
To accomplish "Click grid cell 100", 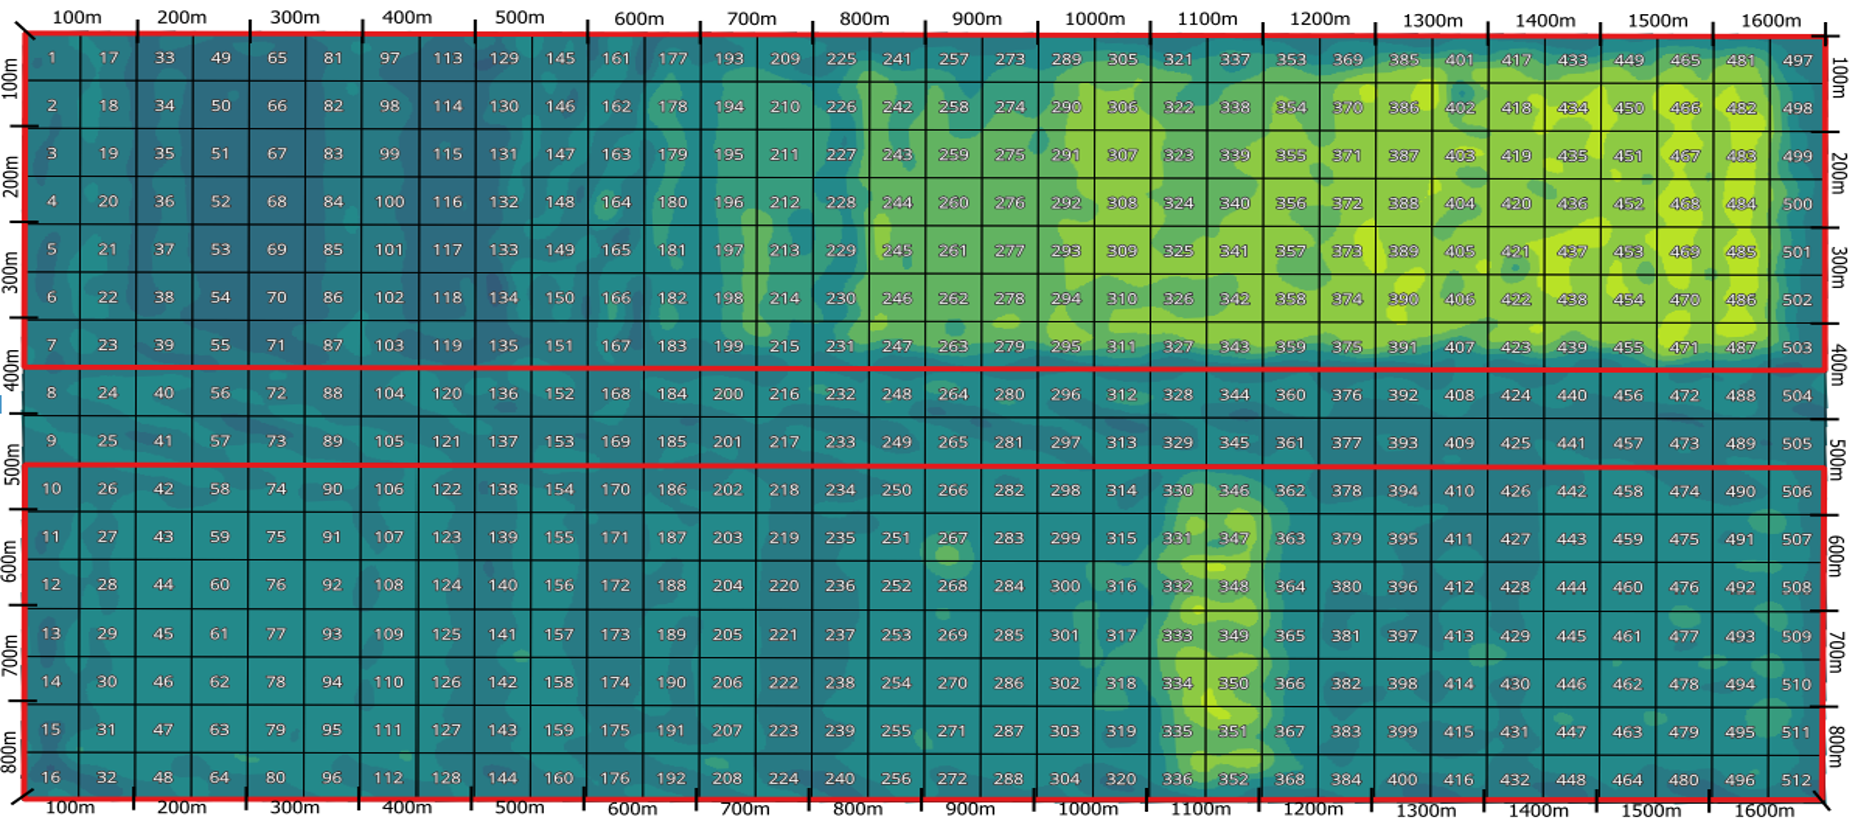I will pos(389,202).
